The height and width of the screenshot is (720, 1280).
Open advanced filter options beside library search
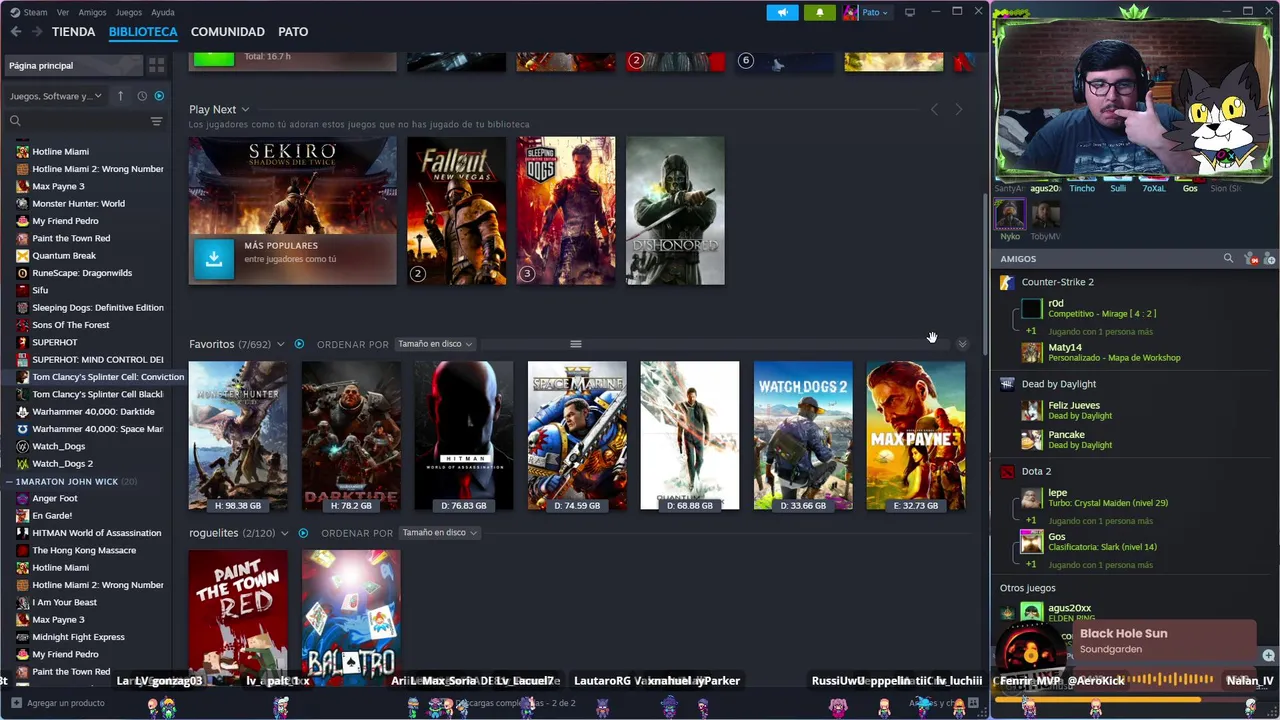pos(156,121)
